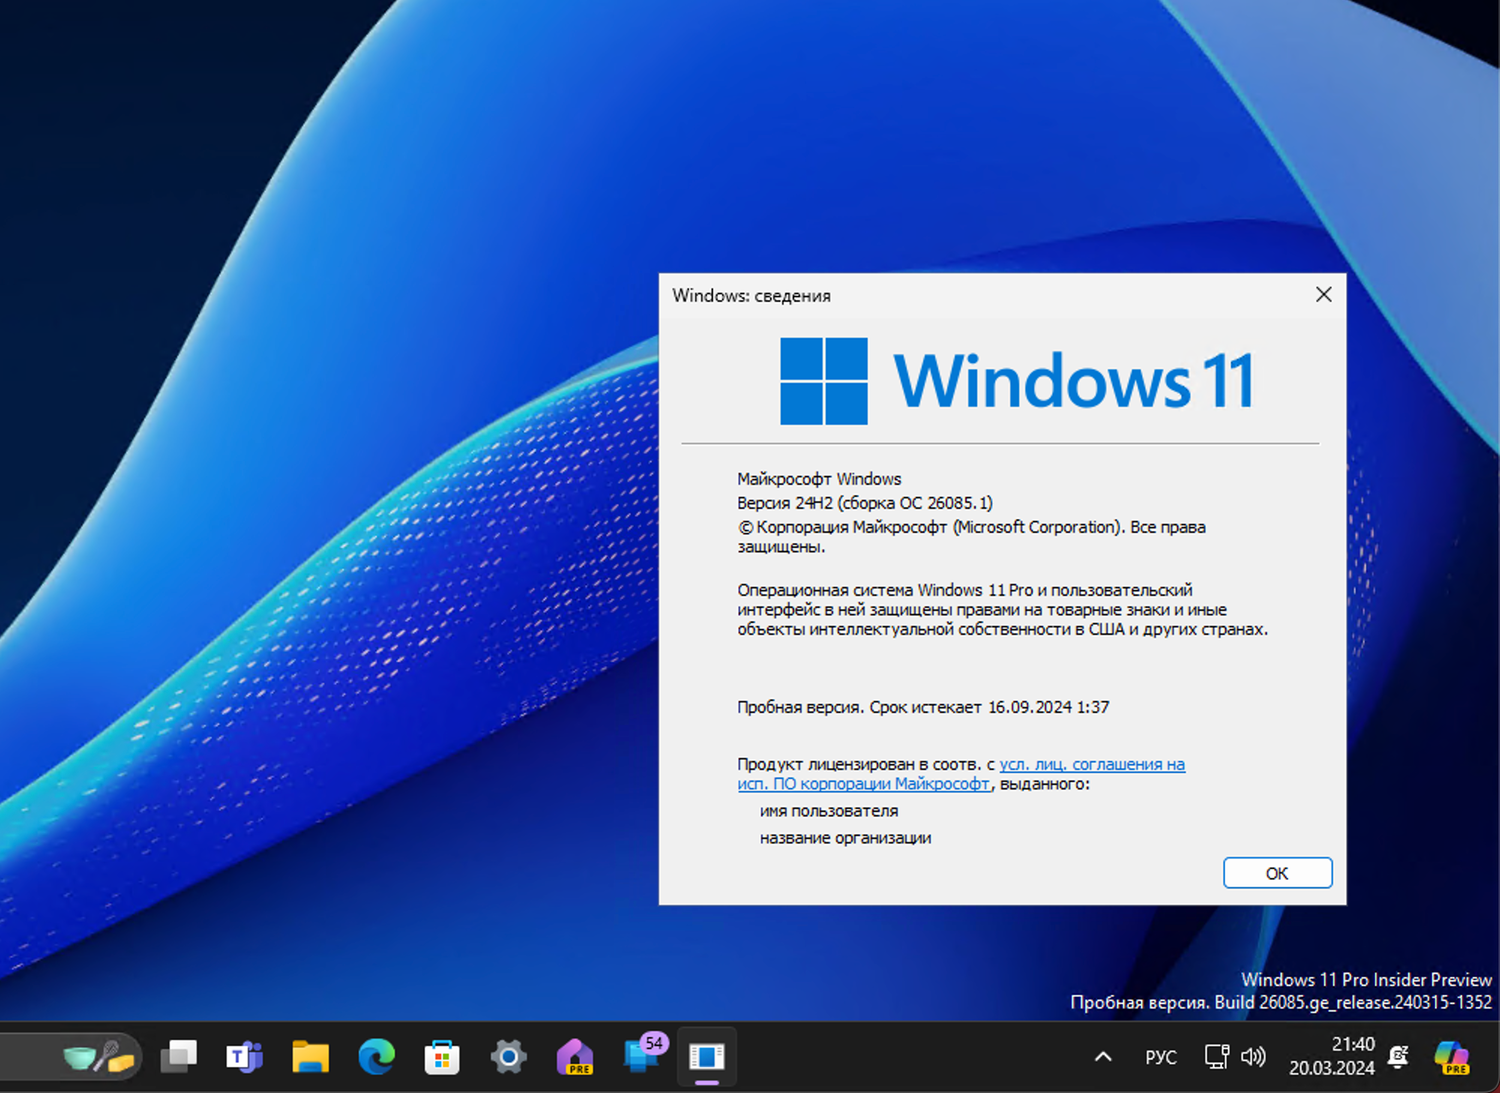Viewport: 1500px width, 1093px height.
Task: Click the network icon in the system tray
Action: coord(1216,1057)
